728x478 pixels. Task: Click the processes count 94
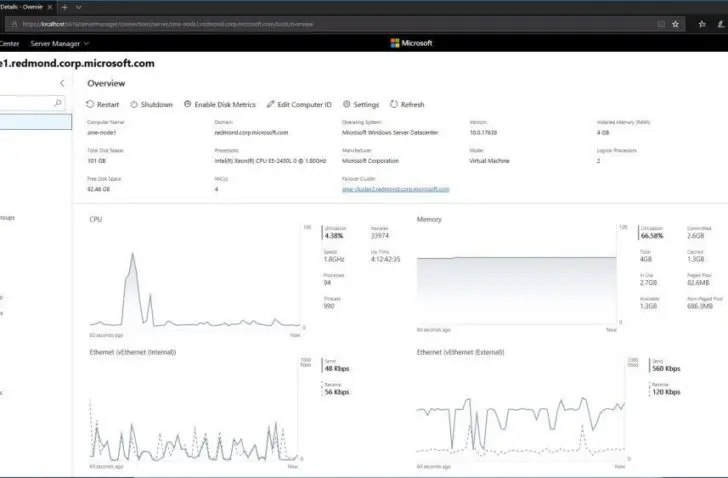[x=327, y=283]
